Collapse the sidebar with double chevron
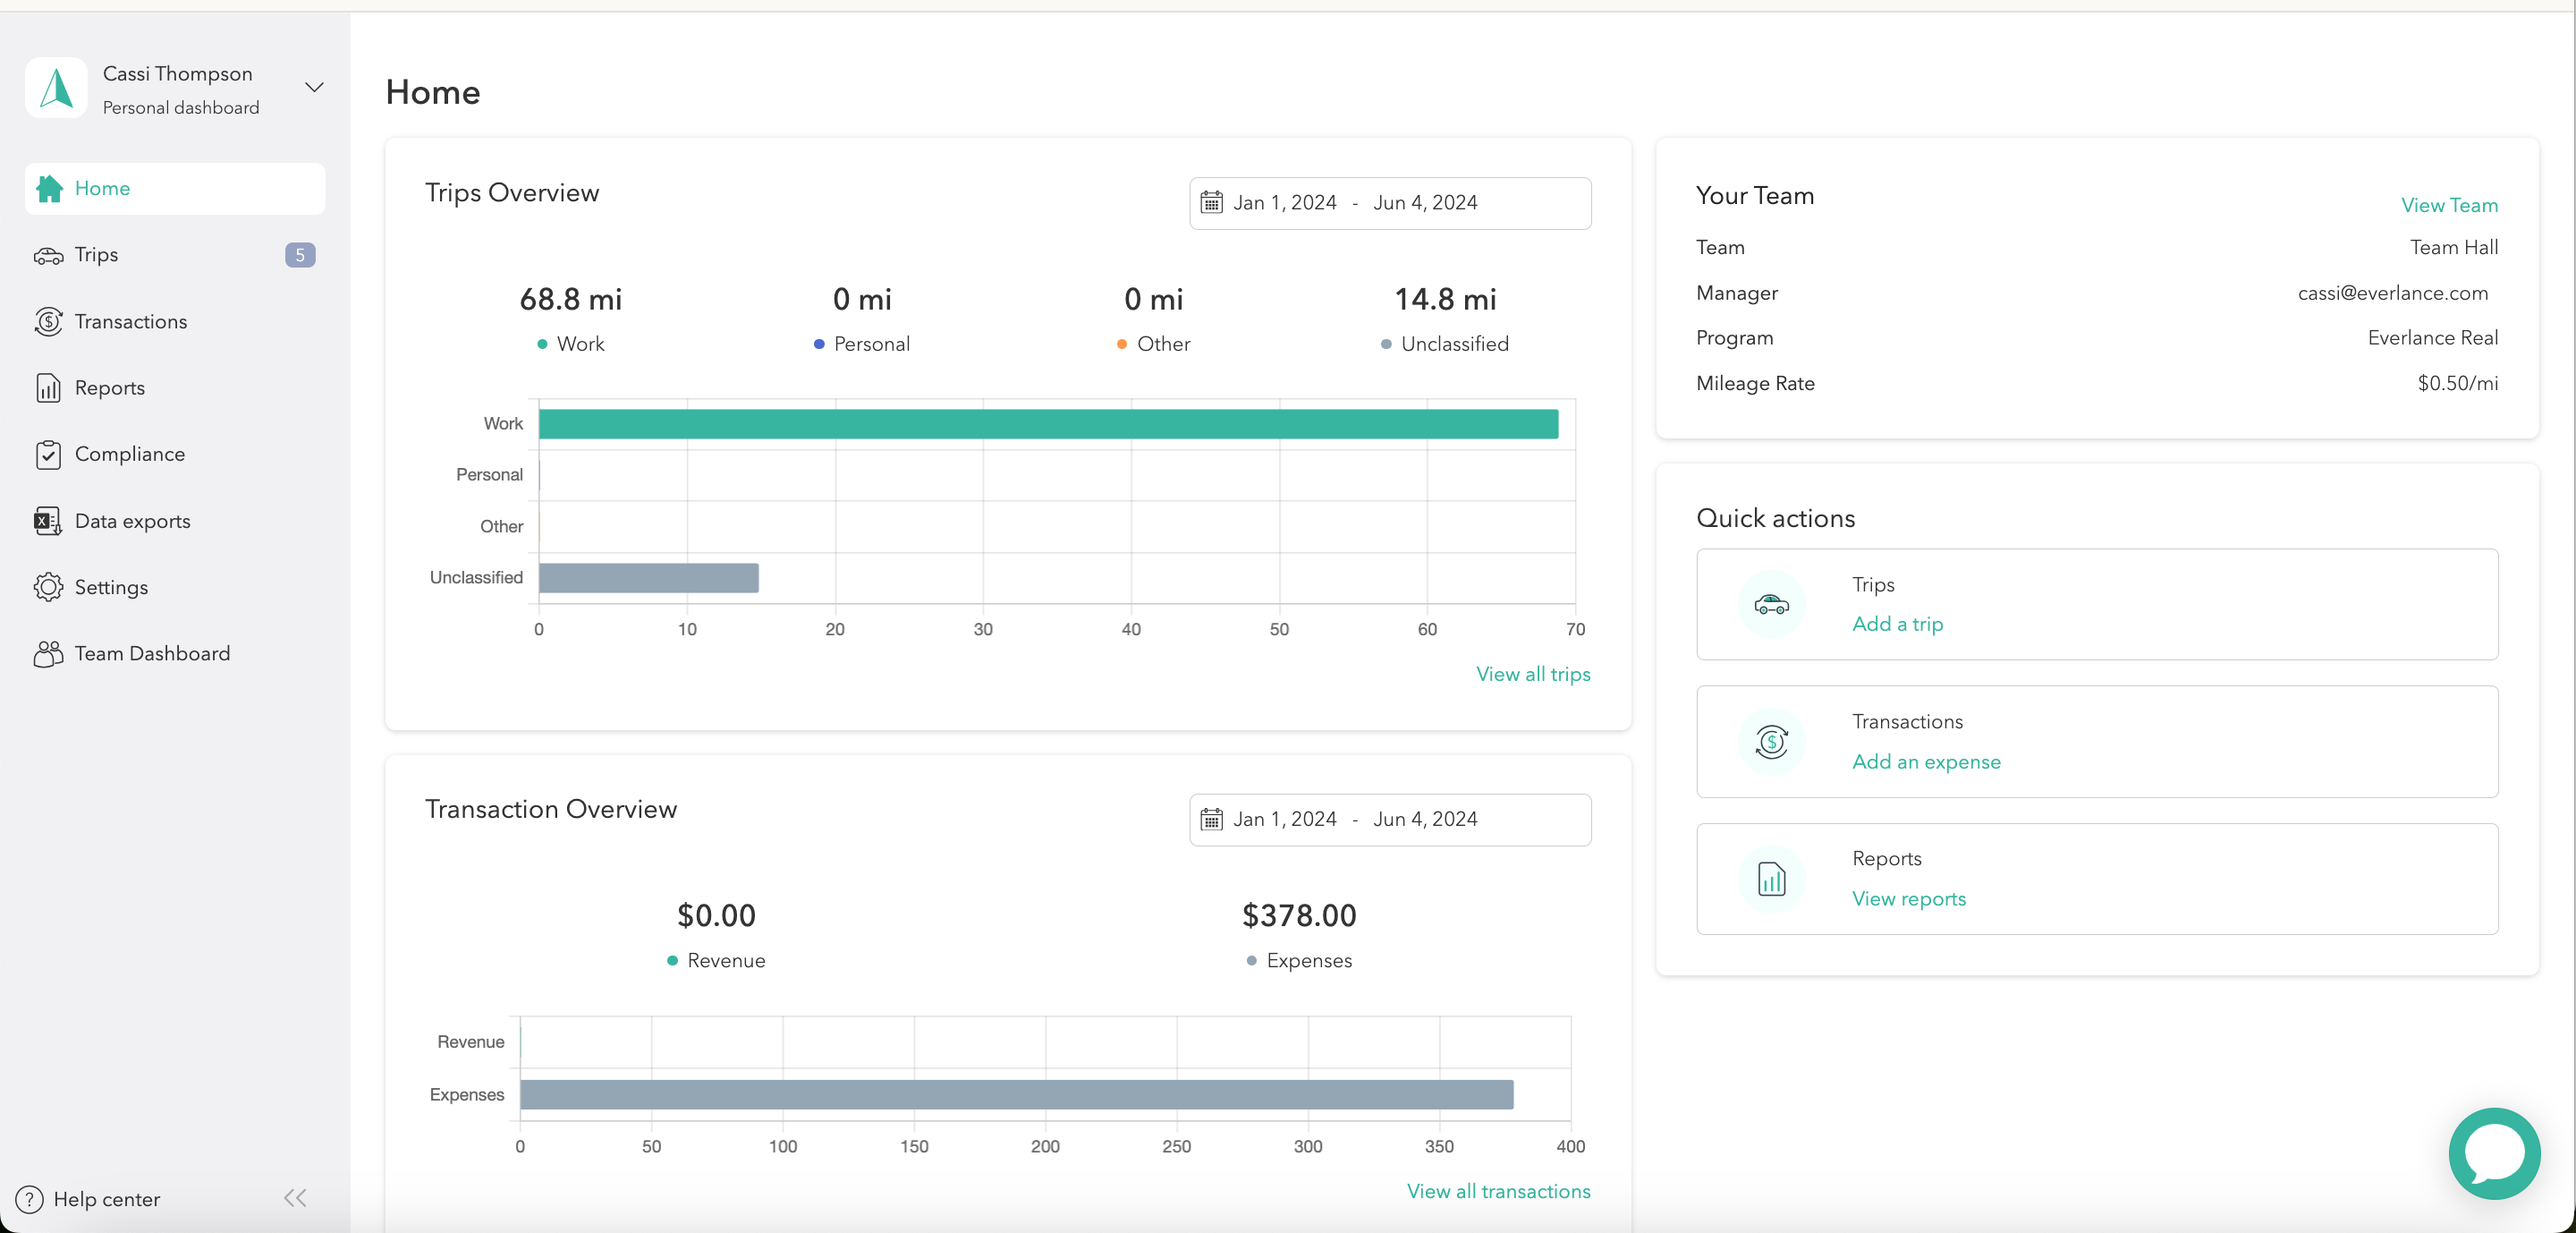Image resolution: width=2576 pixels, height=1233 pixels. (295, 1198)
